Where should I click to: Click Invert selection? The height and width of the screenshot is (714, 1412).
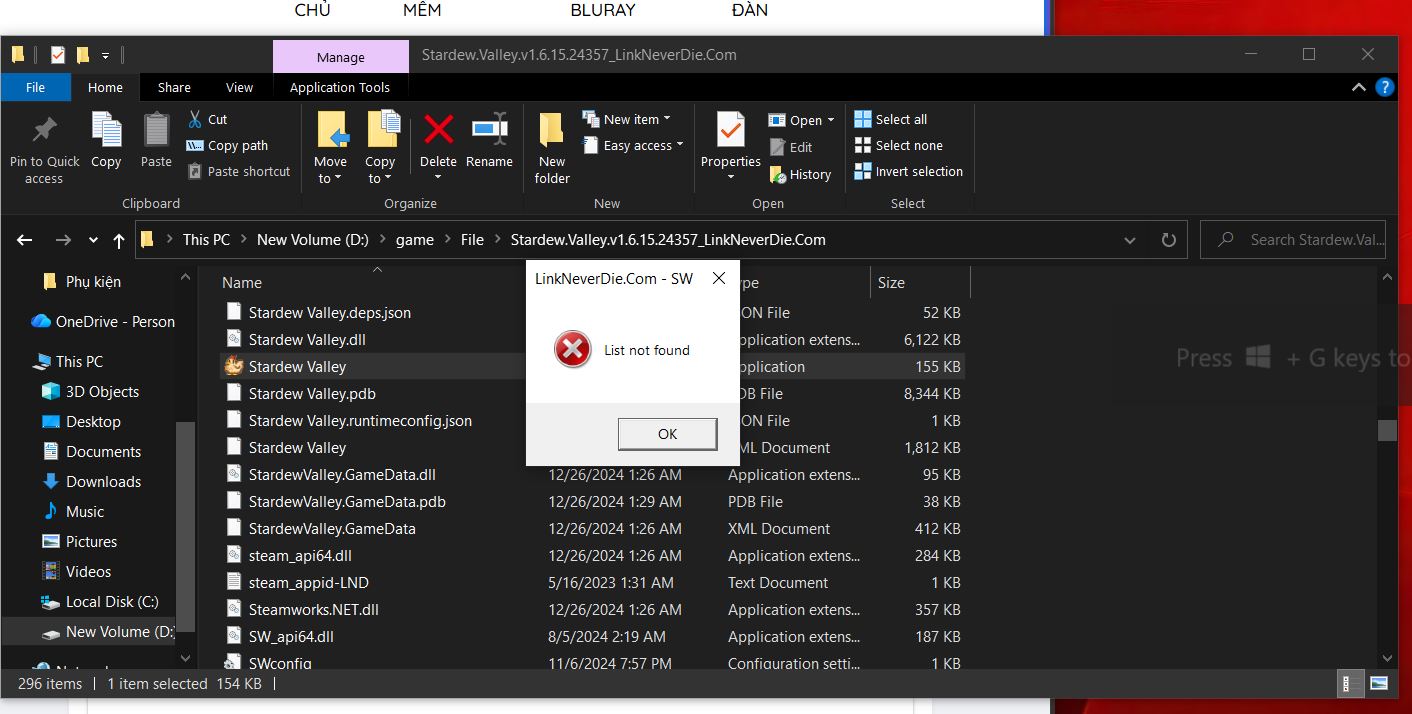click(x=908, y=171)
